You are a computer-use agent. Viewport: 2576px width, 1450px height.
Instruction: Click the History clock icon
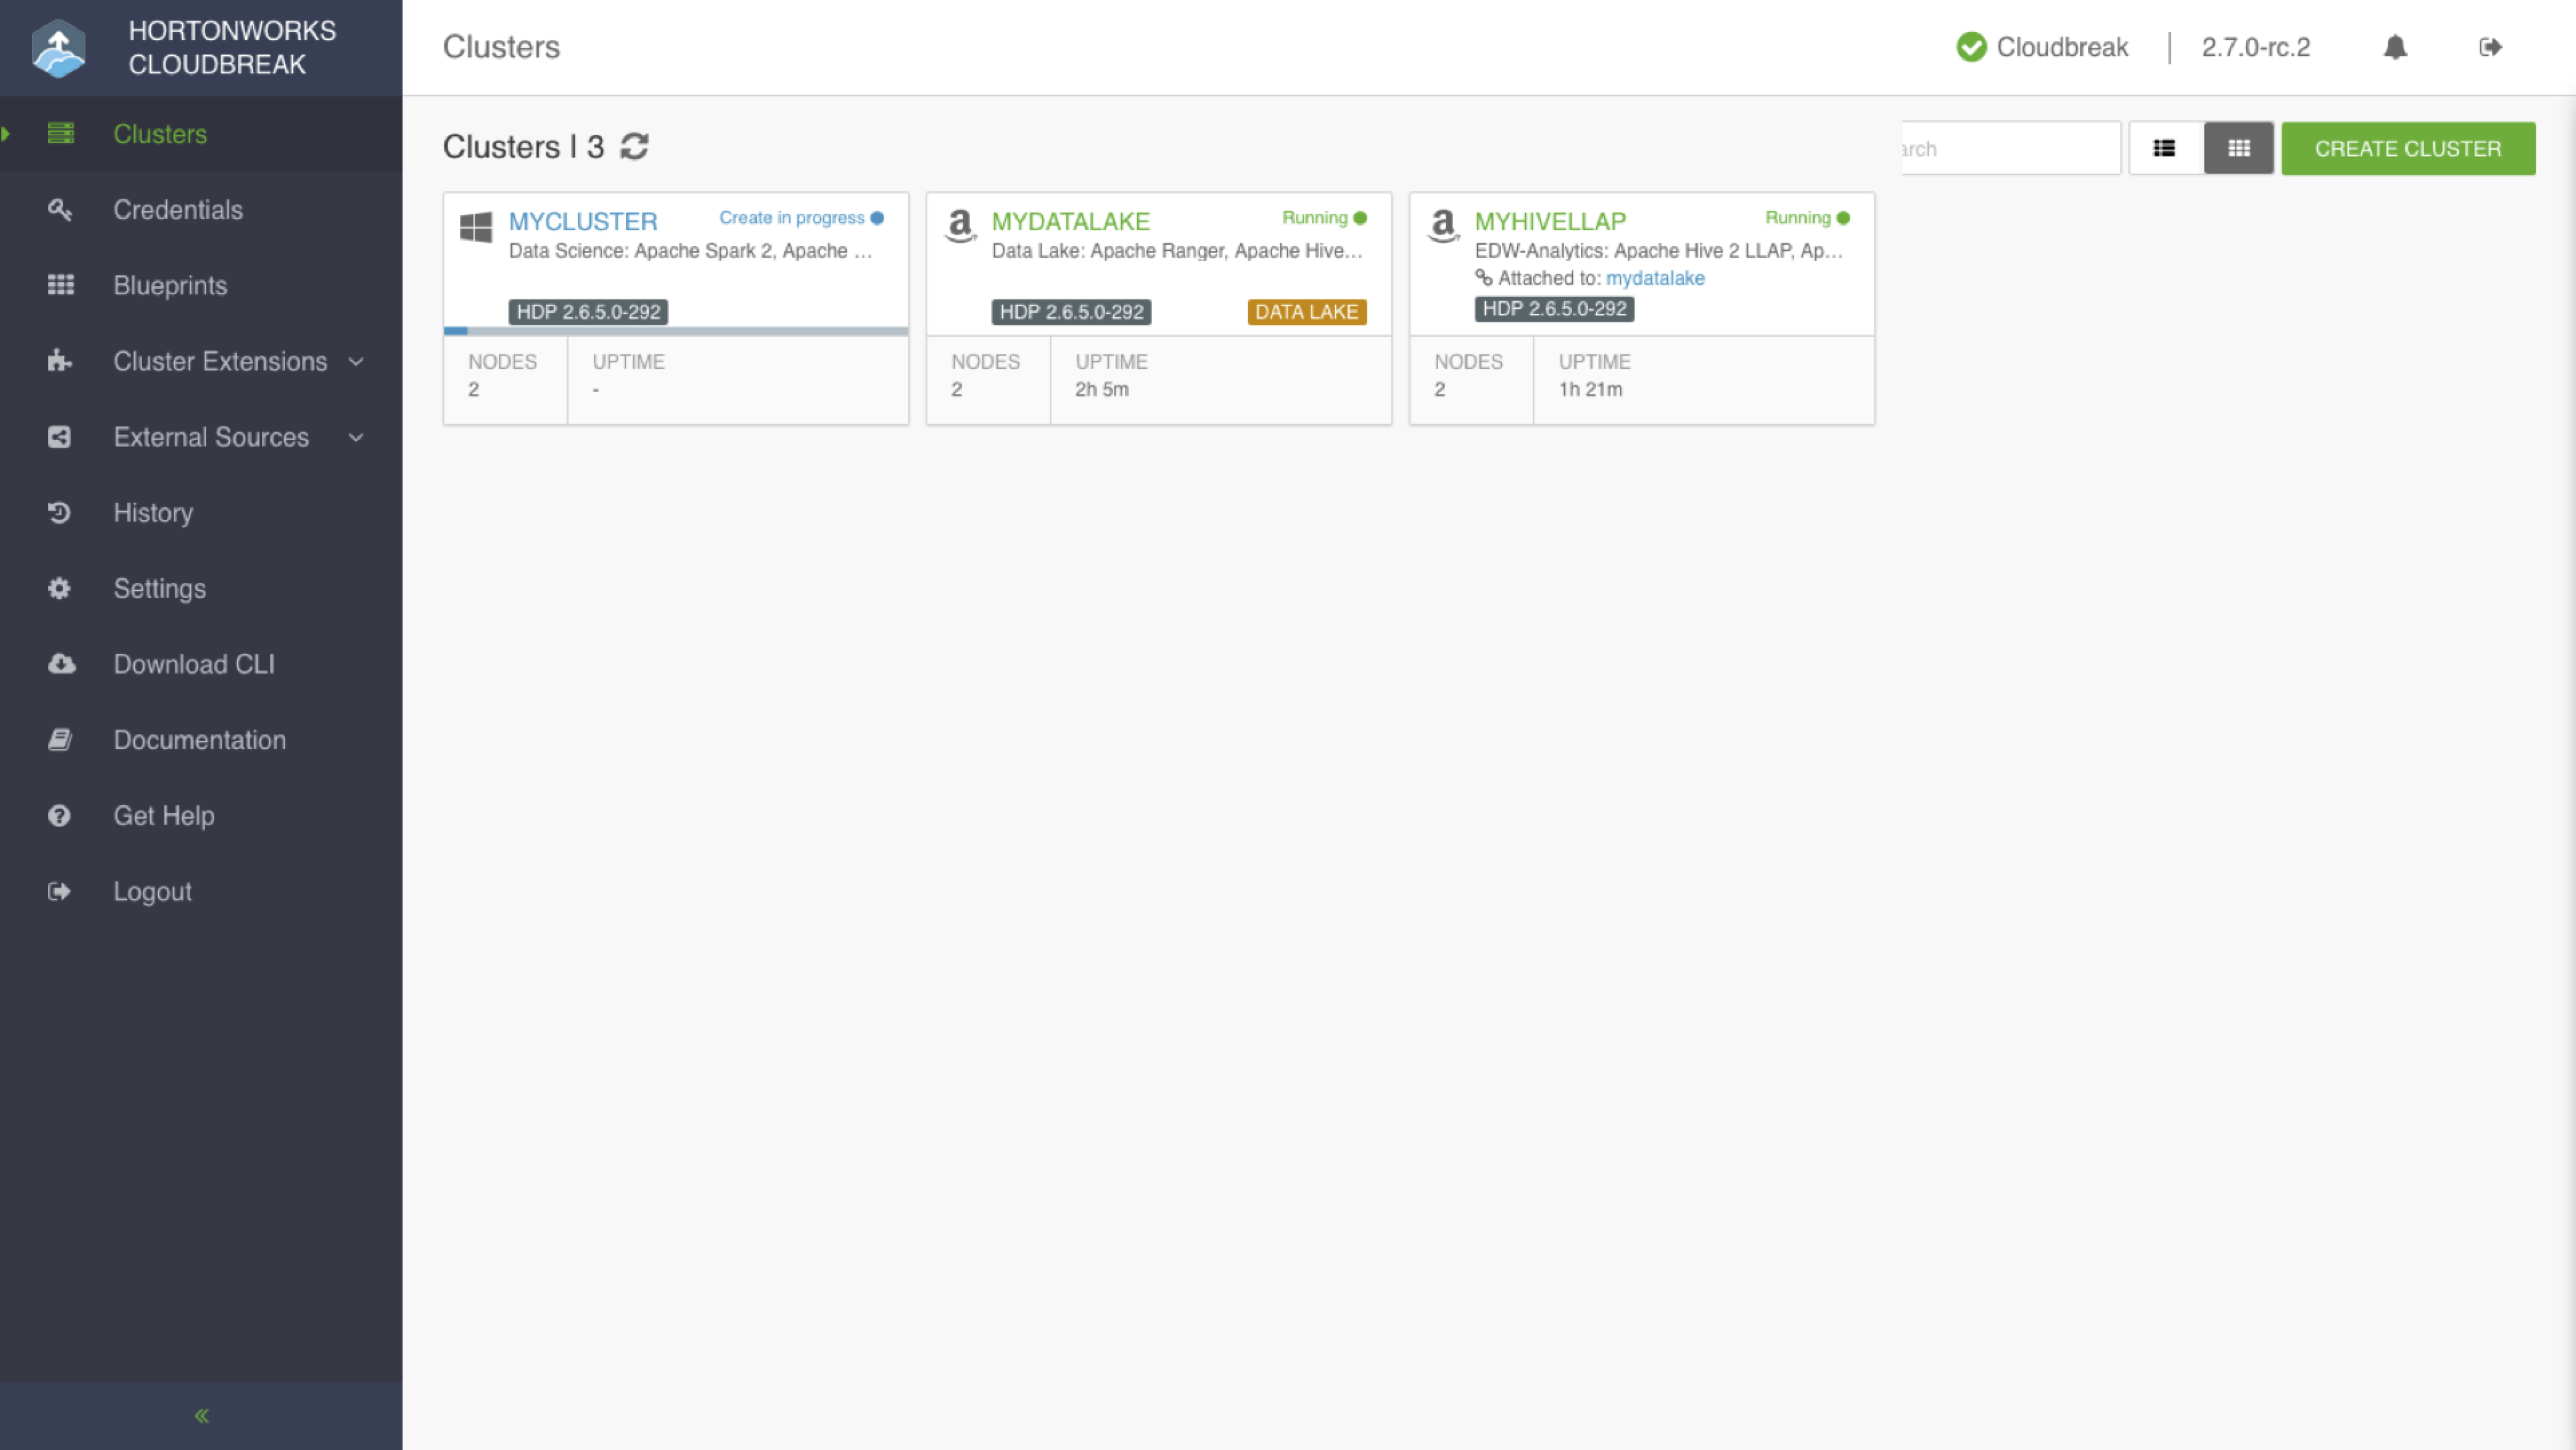pyautogui.click(x=60, y=513)
